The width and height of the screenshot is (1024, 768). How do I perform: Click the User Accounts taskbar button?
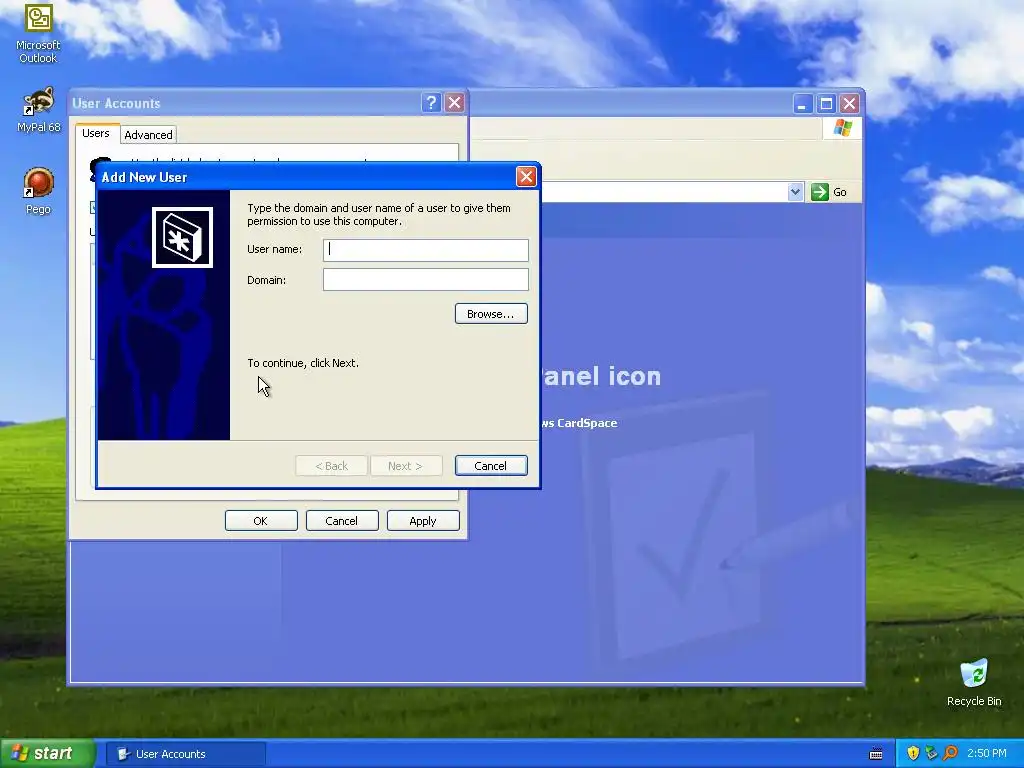click(x=186, y=754)
